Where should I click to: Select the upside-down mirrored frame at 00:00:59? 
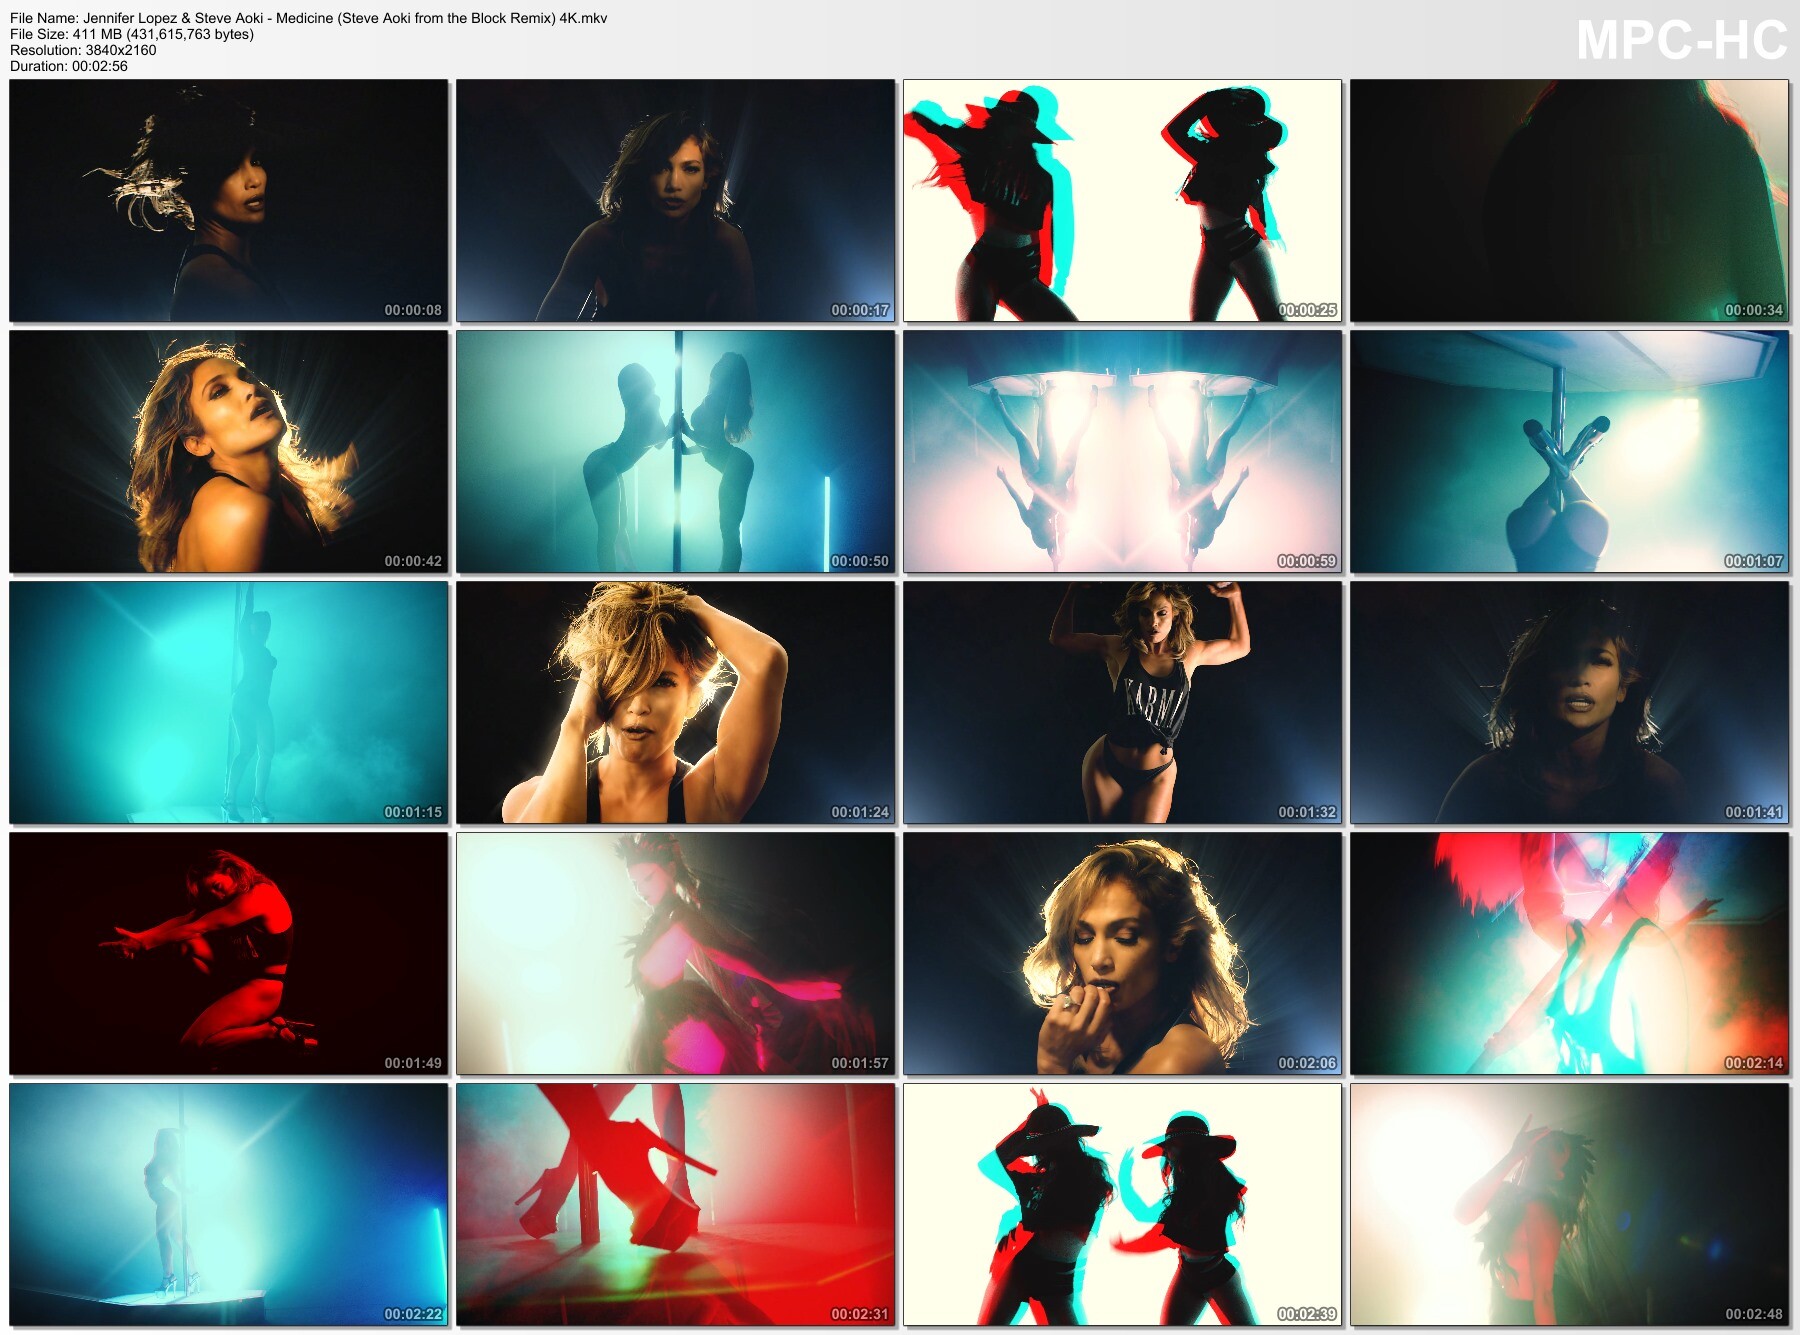pos(1122,452)
